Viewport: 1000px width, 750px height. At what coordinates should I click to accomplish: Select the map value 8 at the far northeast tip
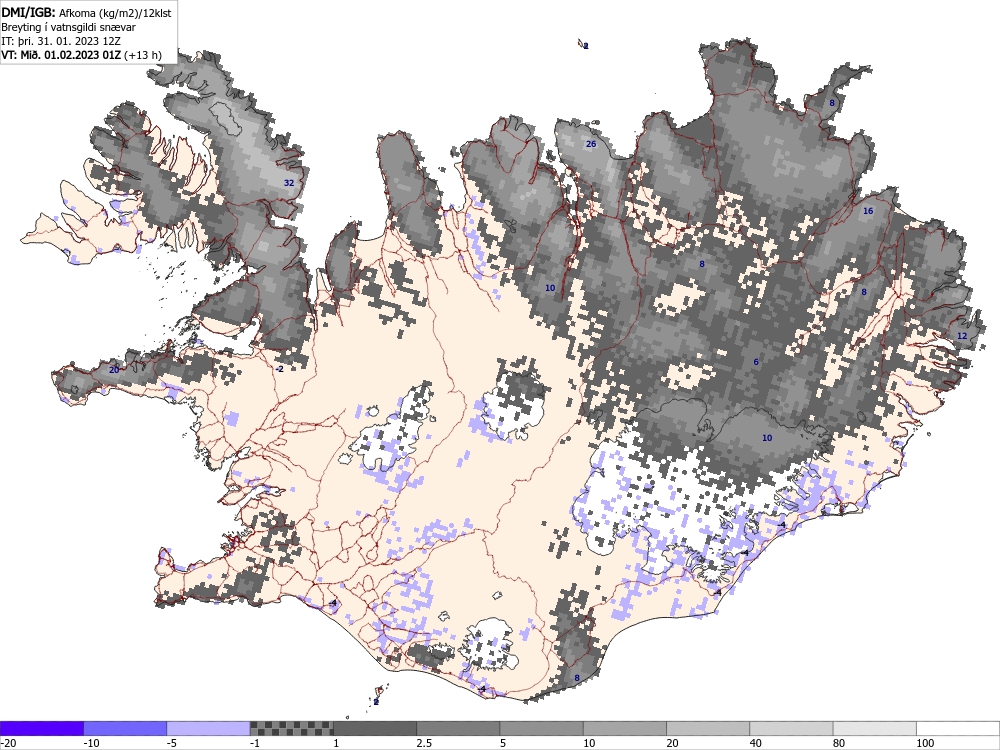coord(832,103)
